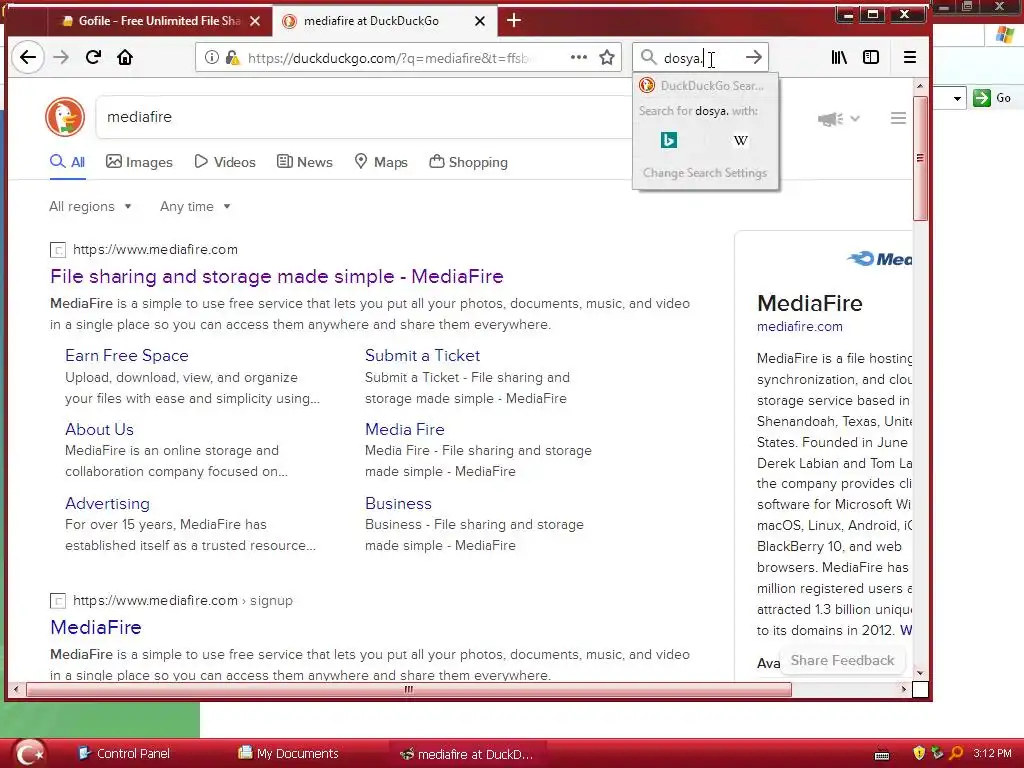Click the vertical scrollbar thumb

pos(920,158)
